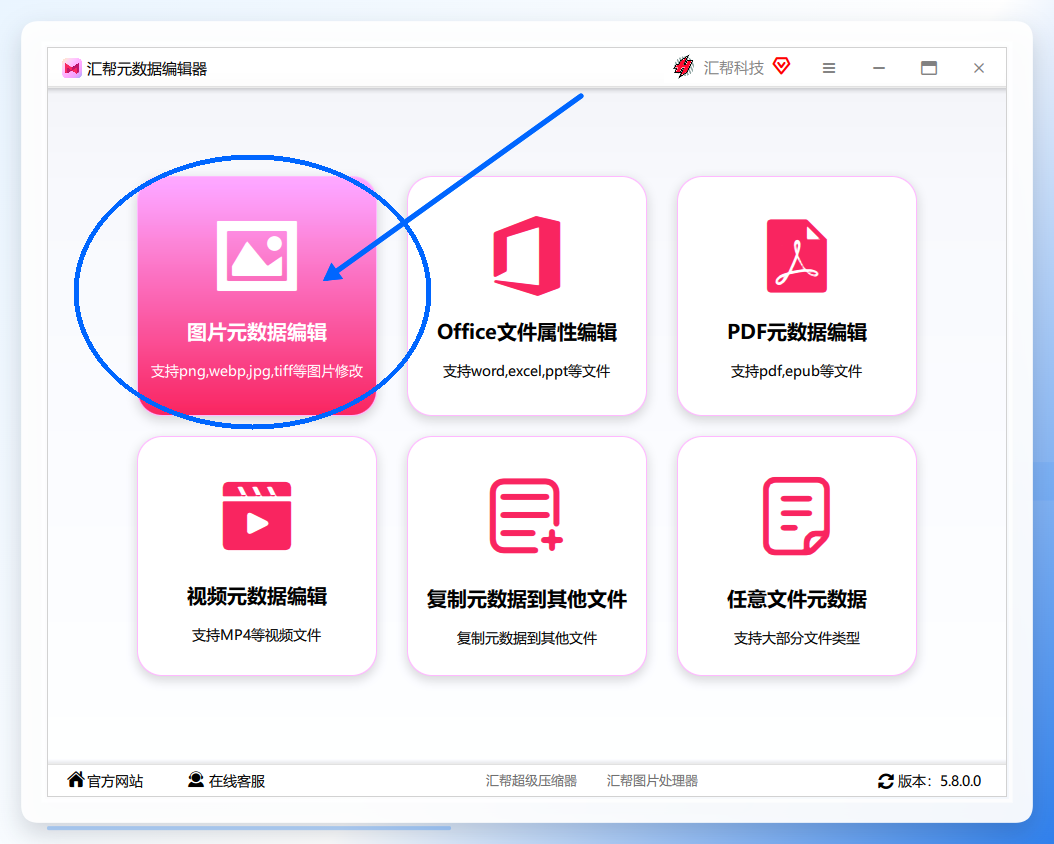Open the 汇帮超级压缩器 link
The height and width of the screenshot is (844, 1054).
531,781
